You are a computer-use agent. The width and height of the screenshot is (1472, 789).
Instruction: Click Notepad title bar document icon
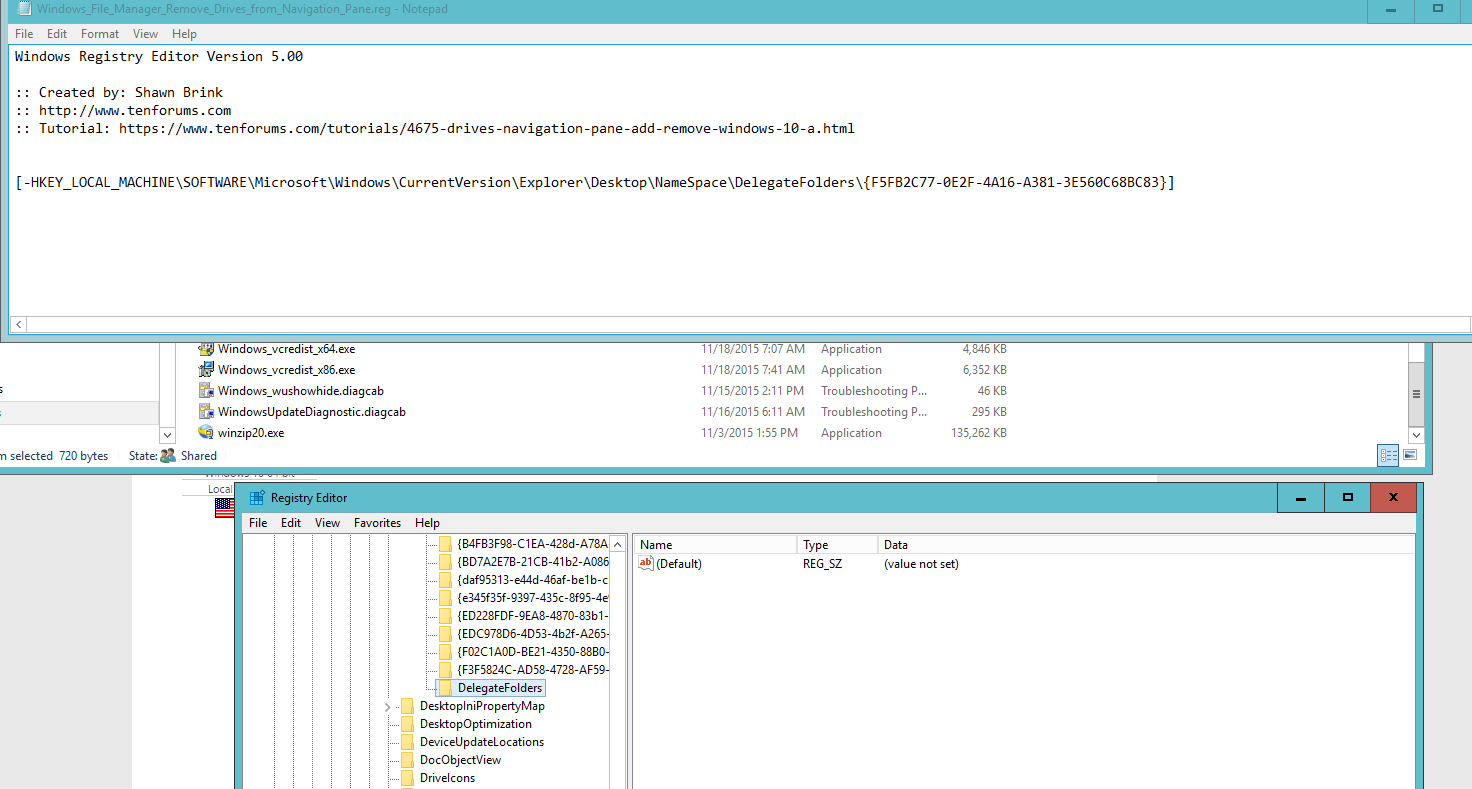(x=23, y=8)
